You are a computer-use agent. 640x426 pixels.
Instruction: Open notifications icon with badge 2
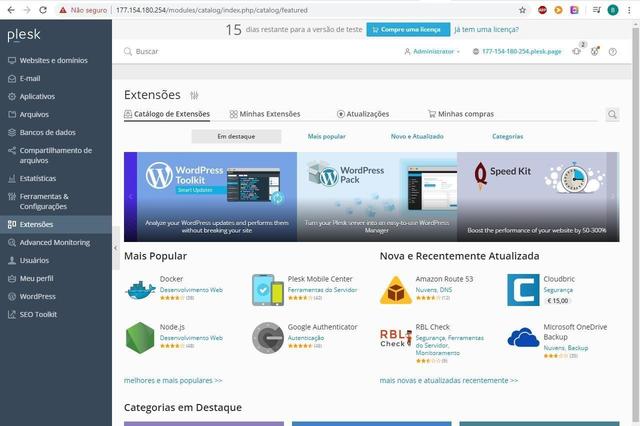tap(577, 51)
